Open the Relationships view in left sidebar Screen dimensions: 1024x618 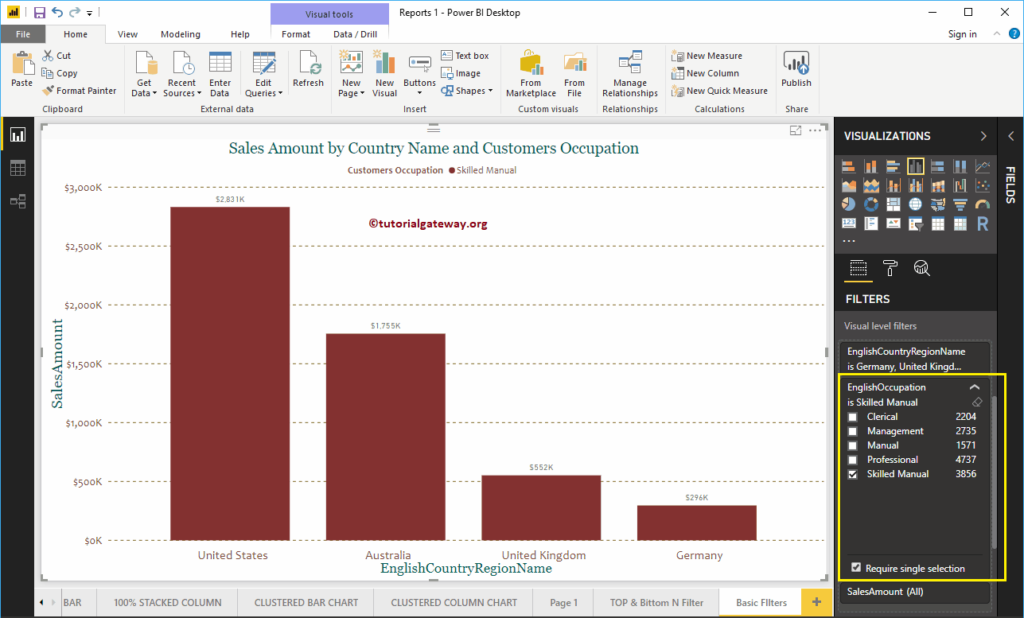point(18,201)
